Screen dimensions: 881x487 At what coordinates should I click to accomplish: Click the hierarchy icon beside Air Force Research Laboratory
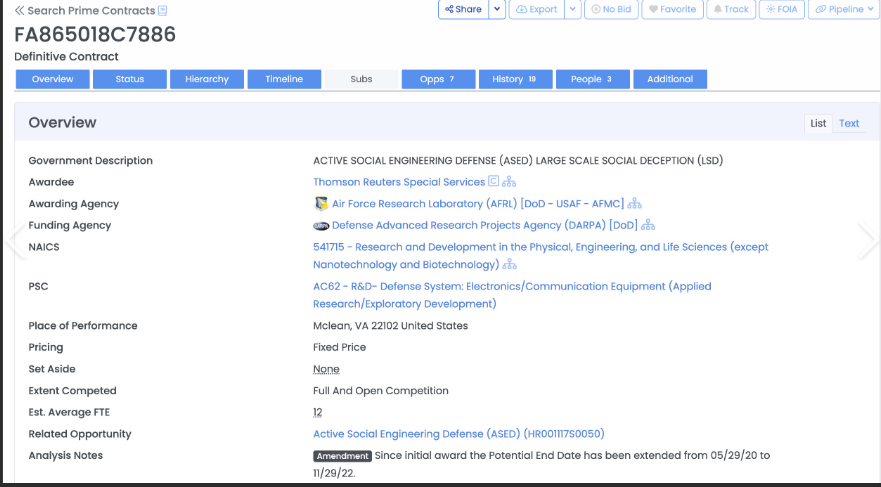(635, 204)
